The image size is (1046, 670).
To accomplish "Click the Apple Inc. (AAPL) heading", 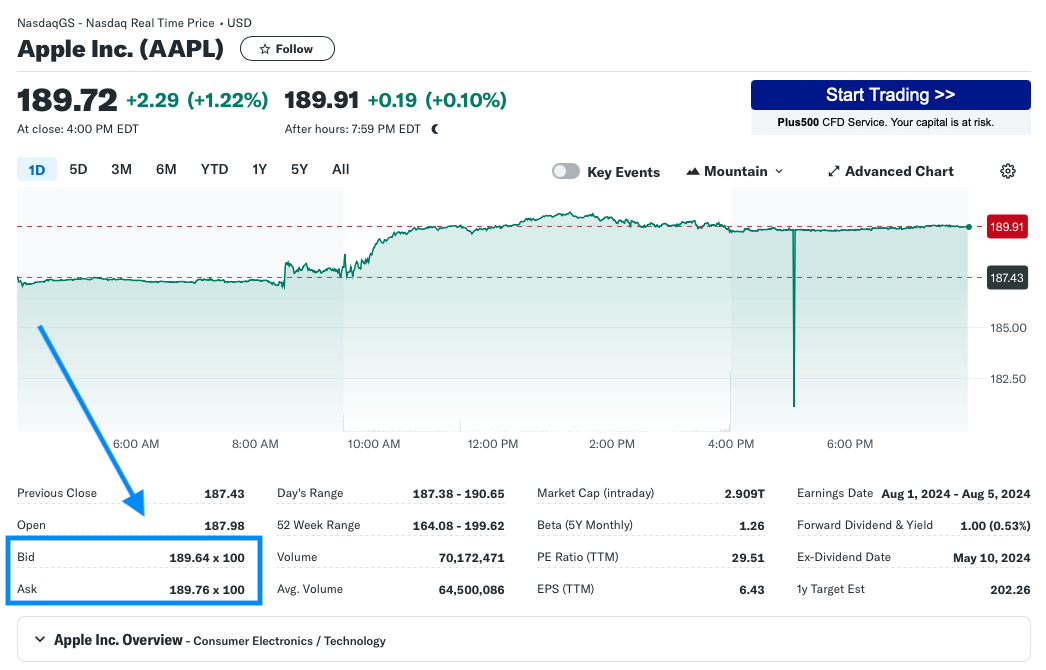I will pos(121,49).
